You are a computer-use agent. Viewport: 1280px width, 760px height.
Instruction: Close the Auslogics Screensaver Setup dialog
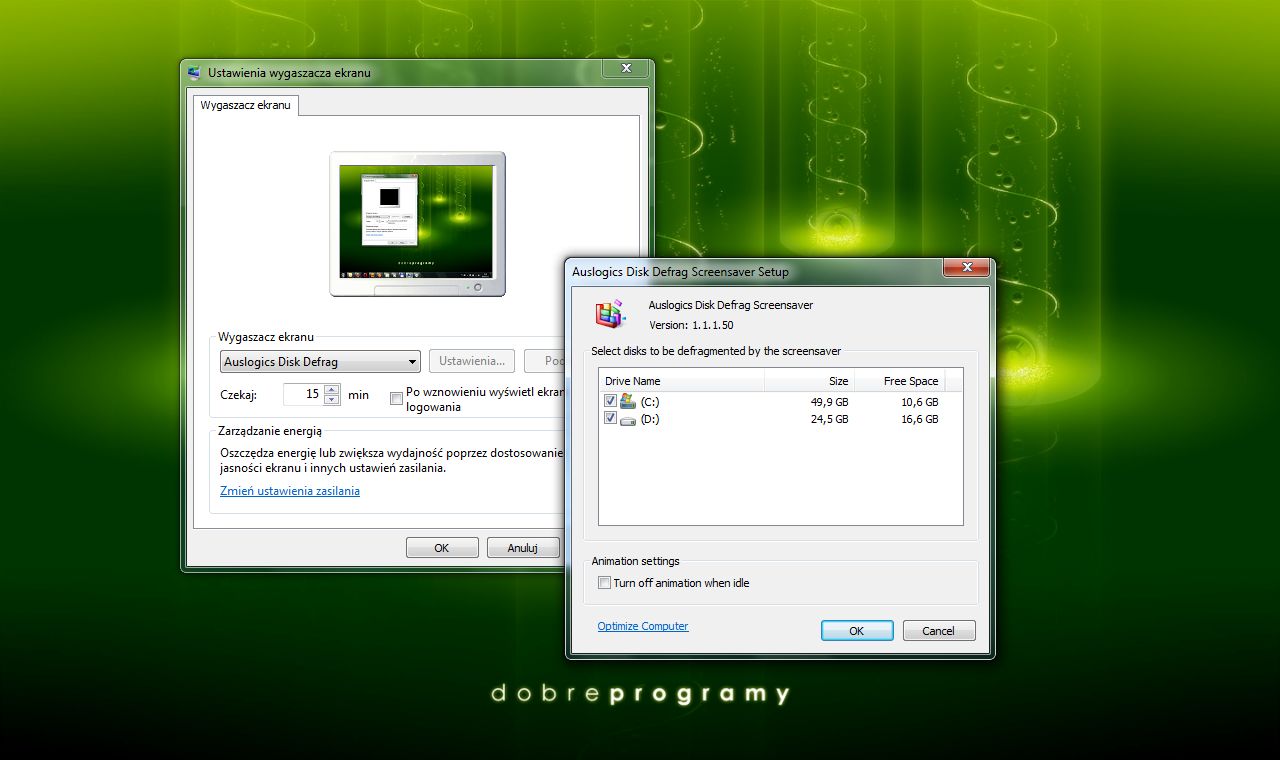pyautogui.click(x=967, y=267)
